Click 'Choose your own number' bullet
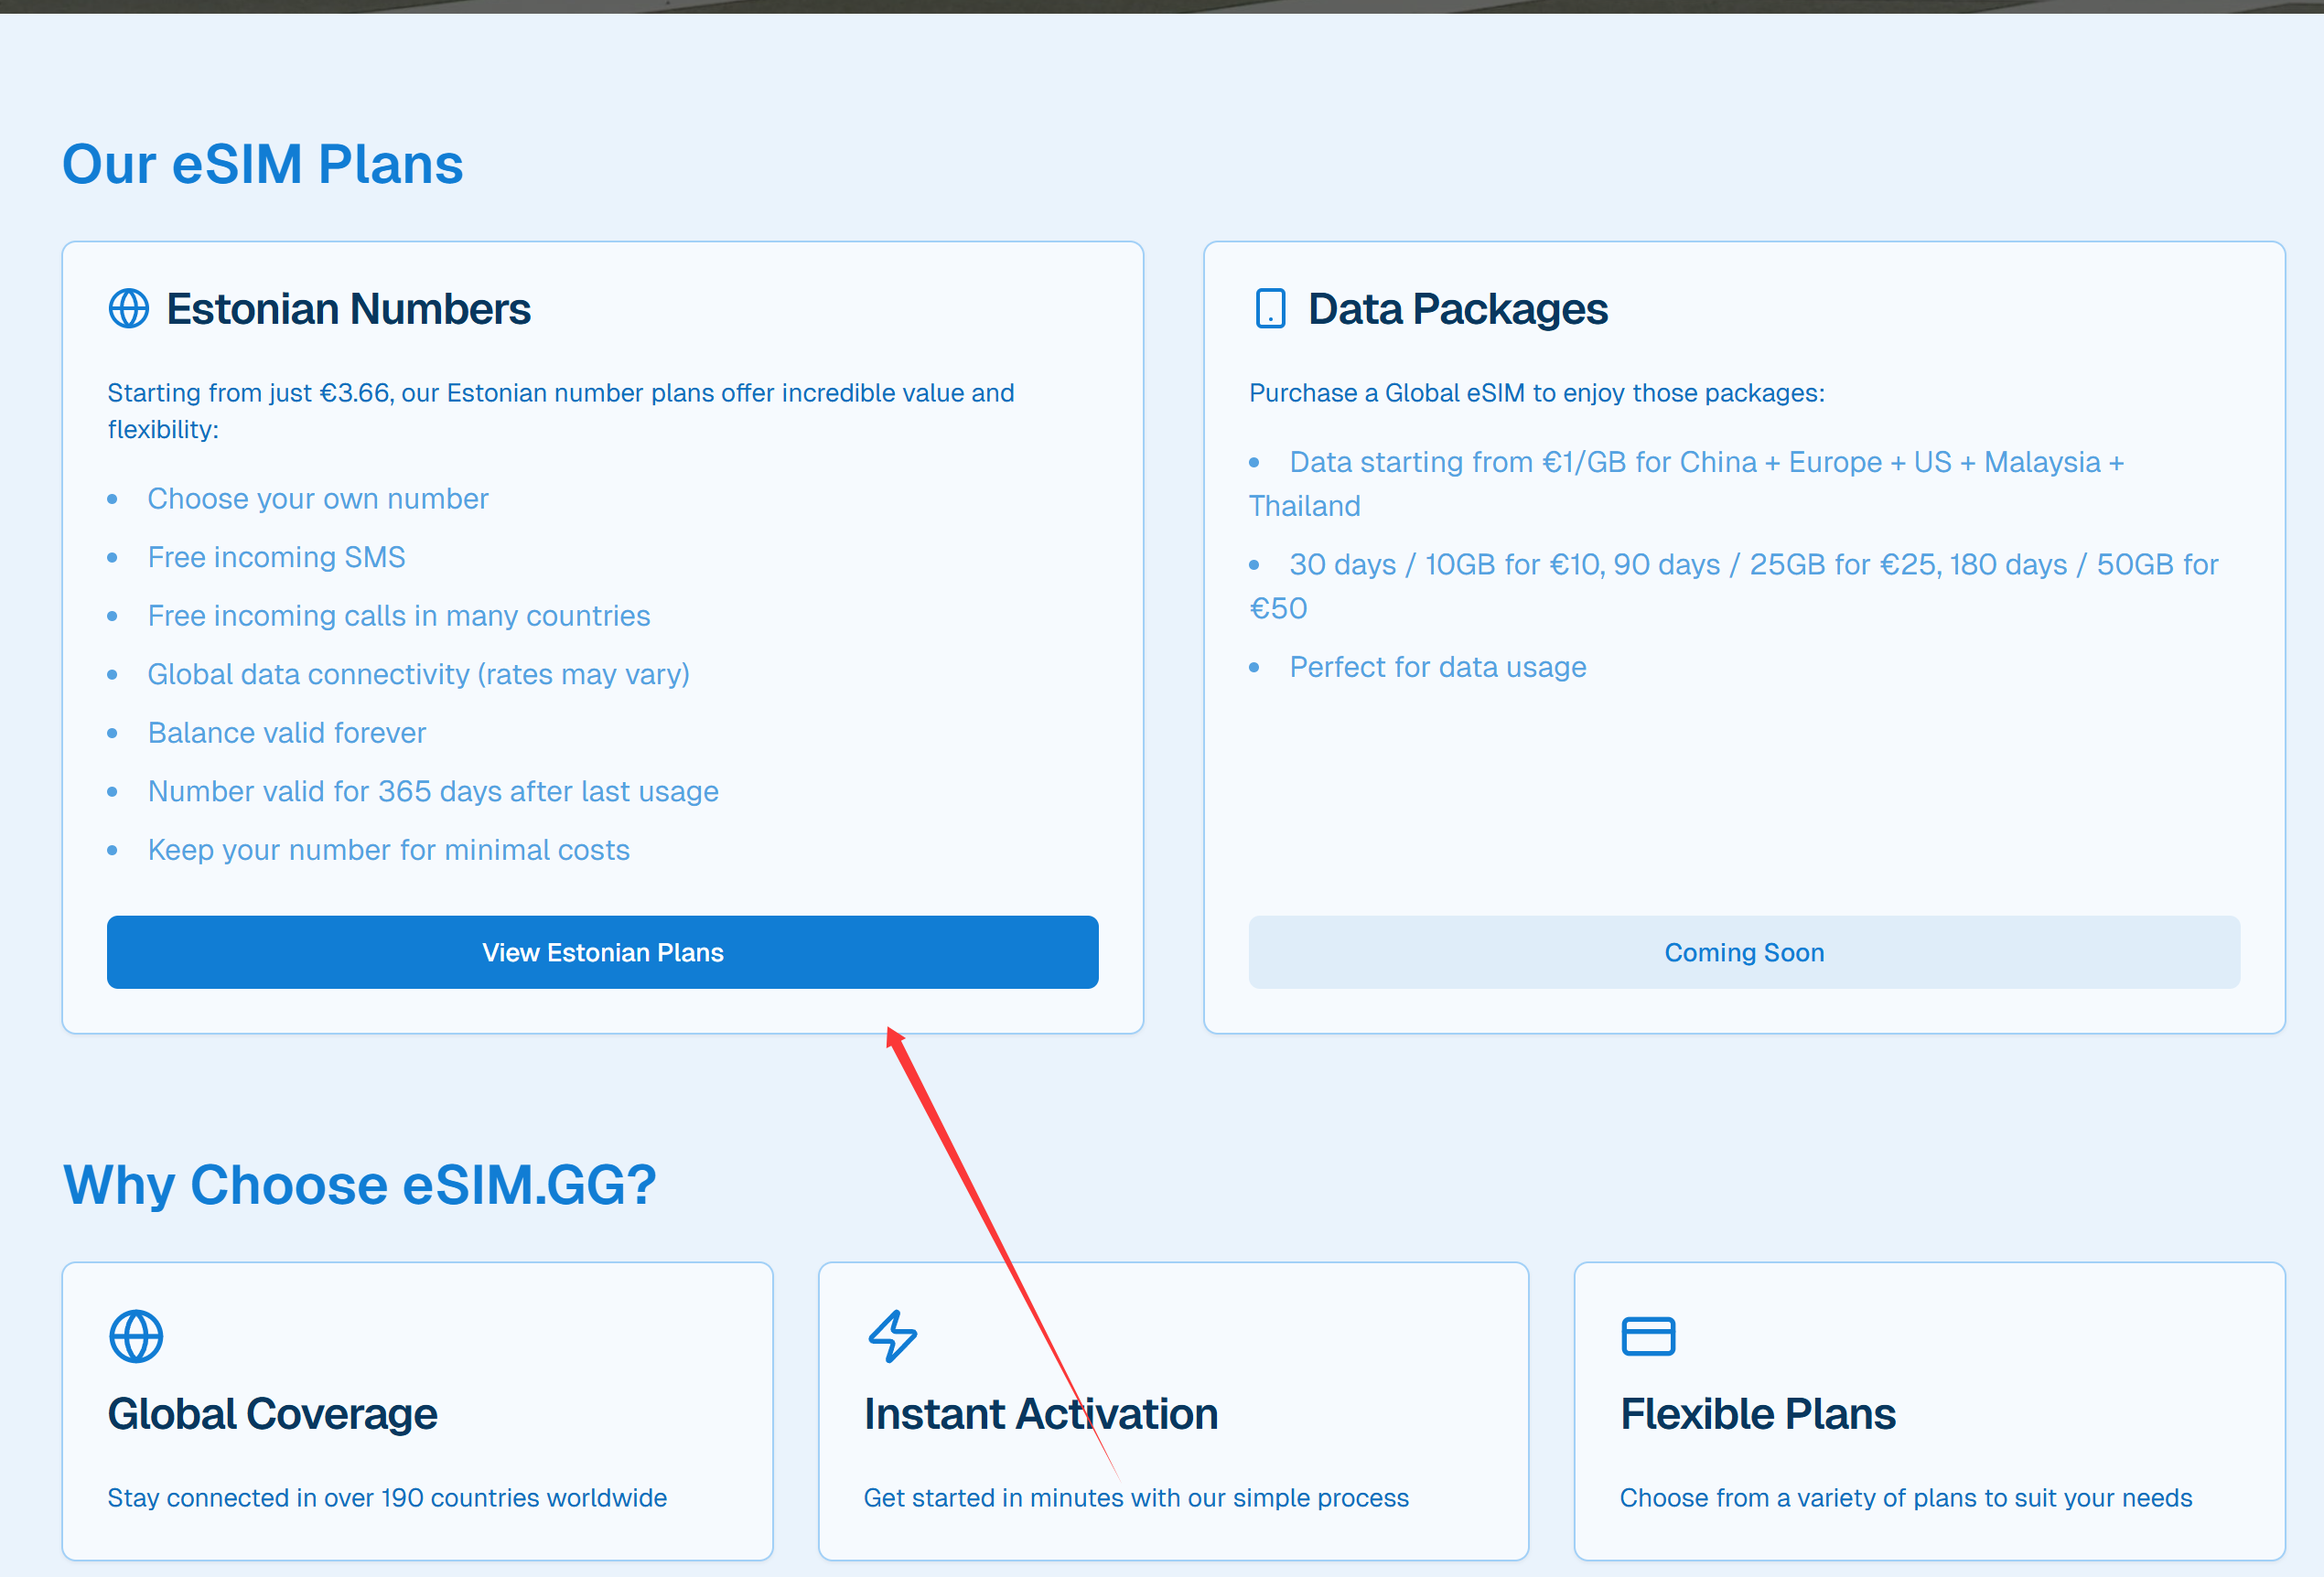Screen dimensions: 2324x1577 pos(318,498)
